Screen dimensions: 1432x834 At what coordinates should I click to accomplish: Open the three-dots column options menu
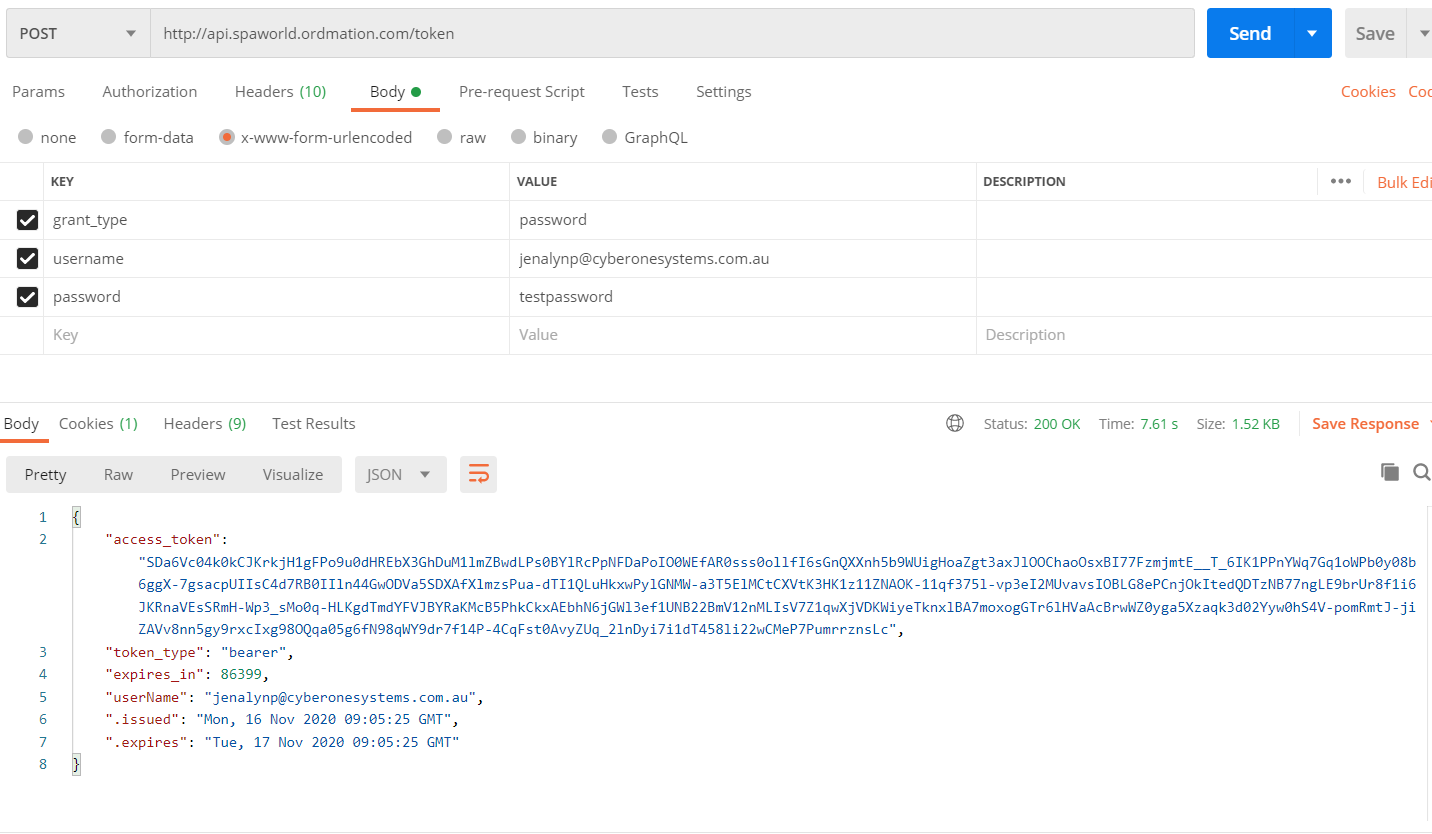(1340, 182)
